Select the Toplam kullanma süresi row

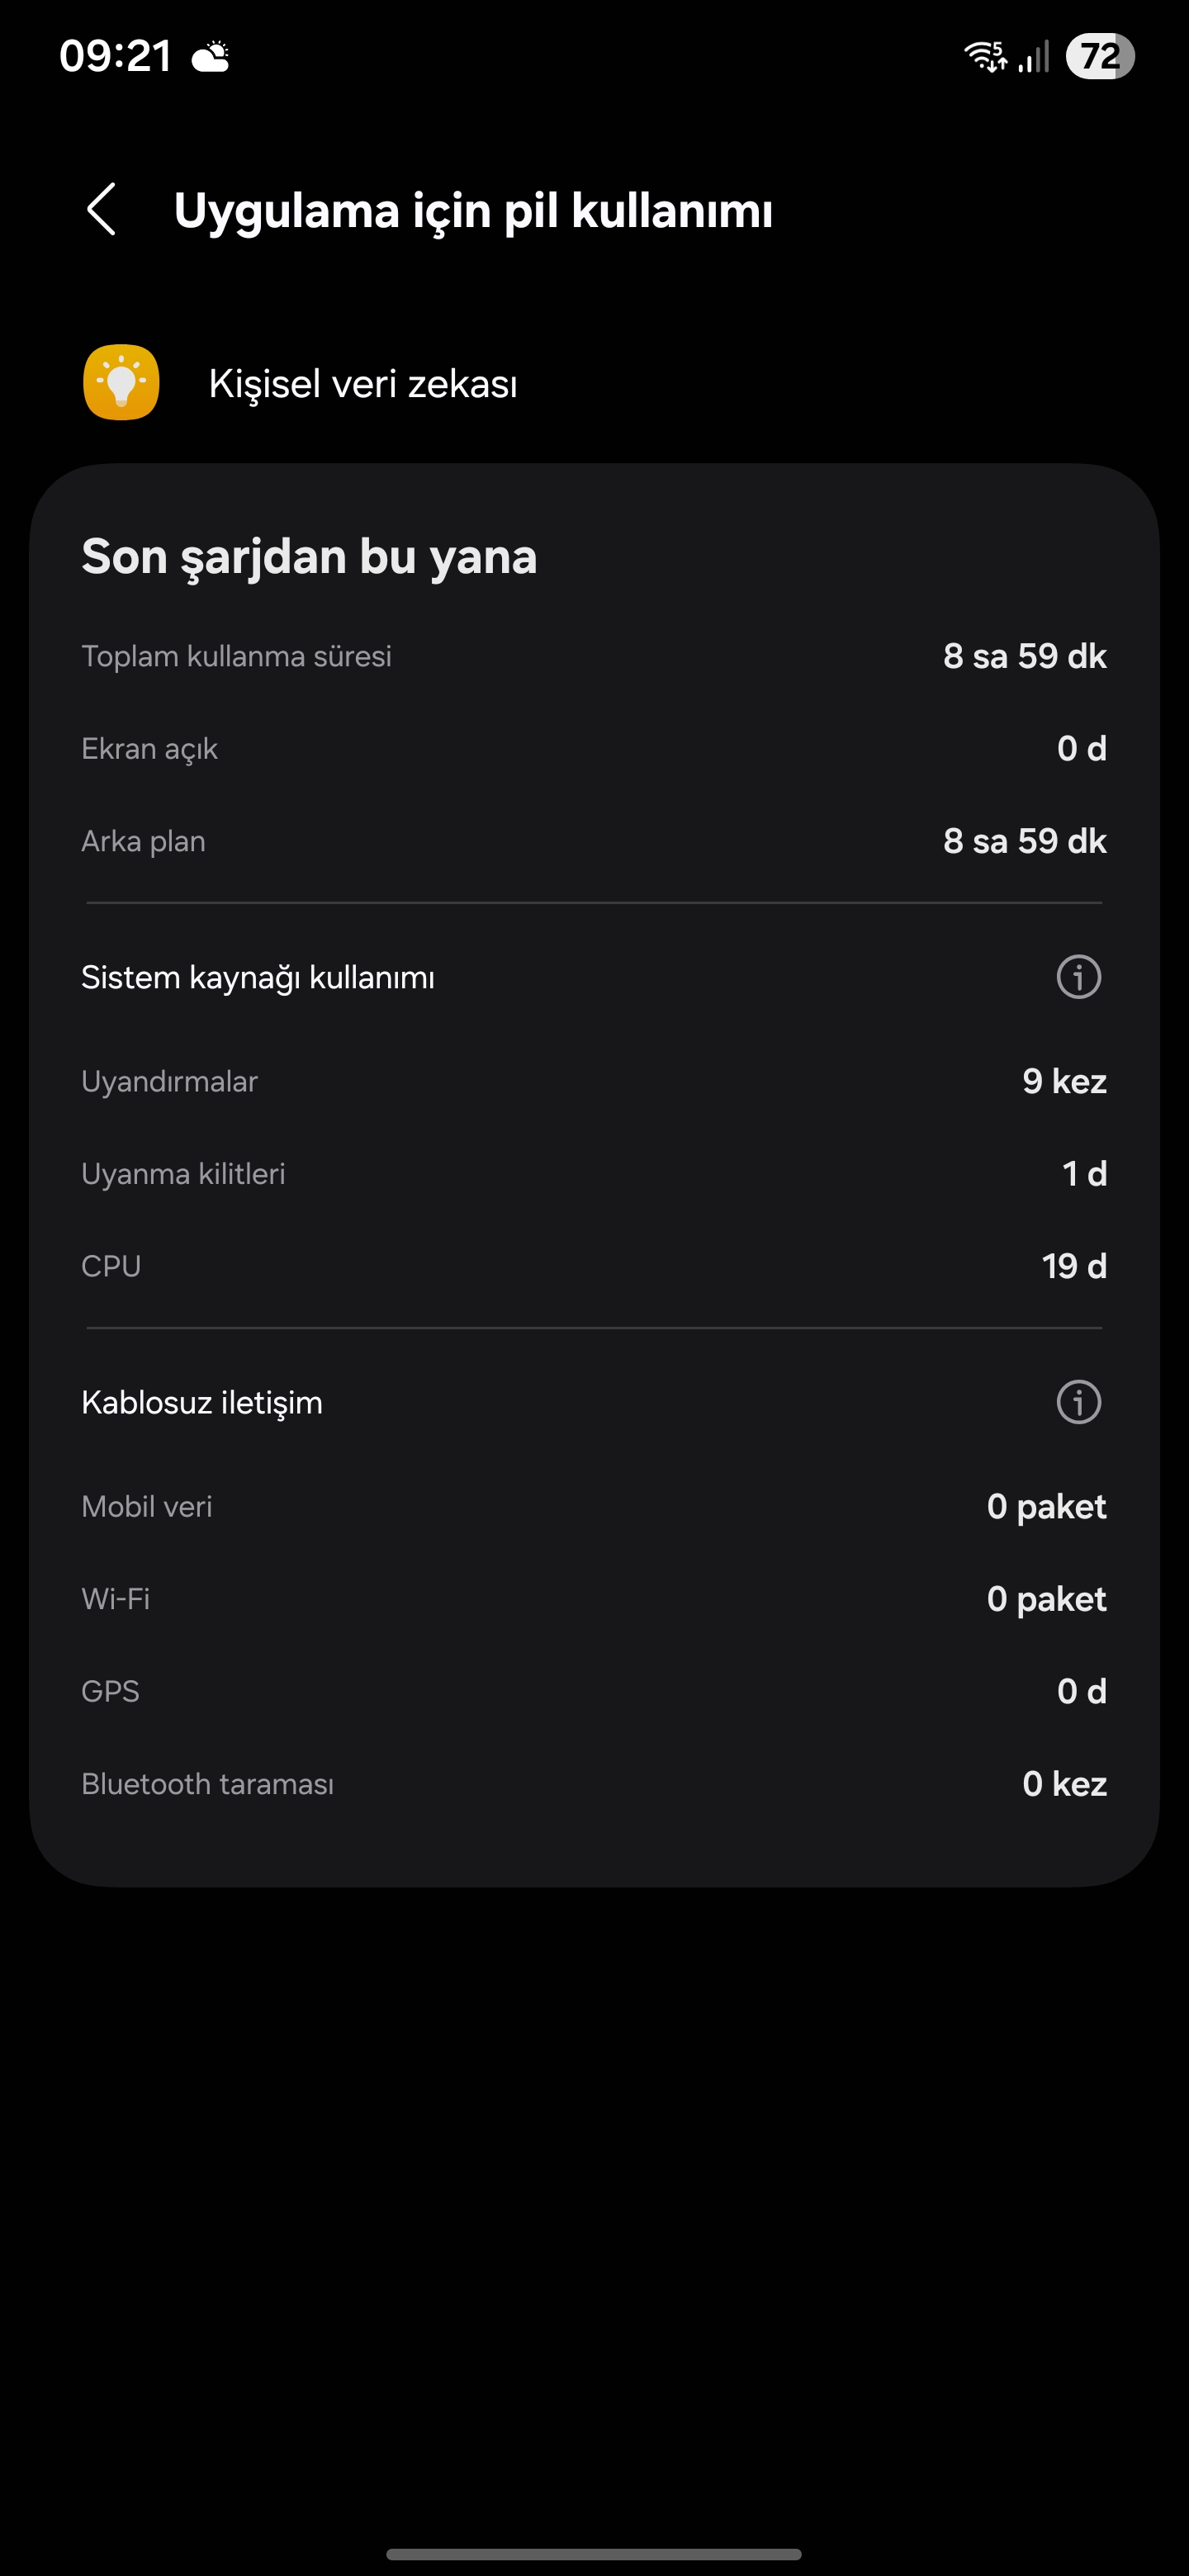click(x=594, y=656)
